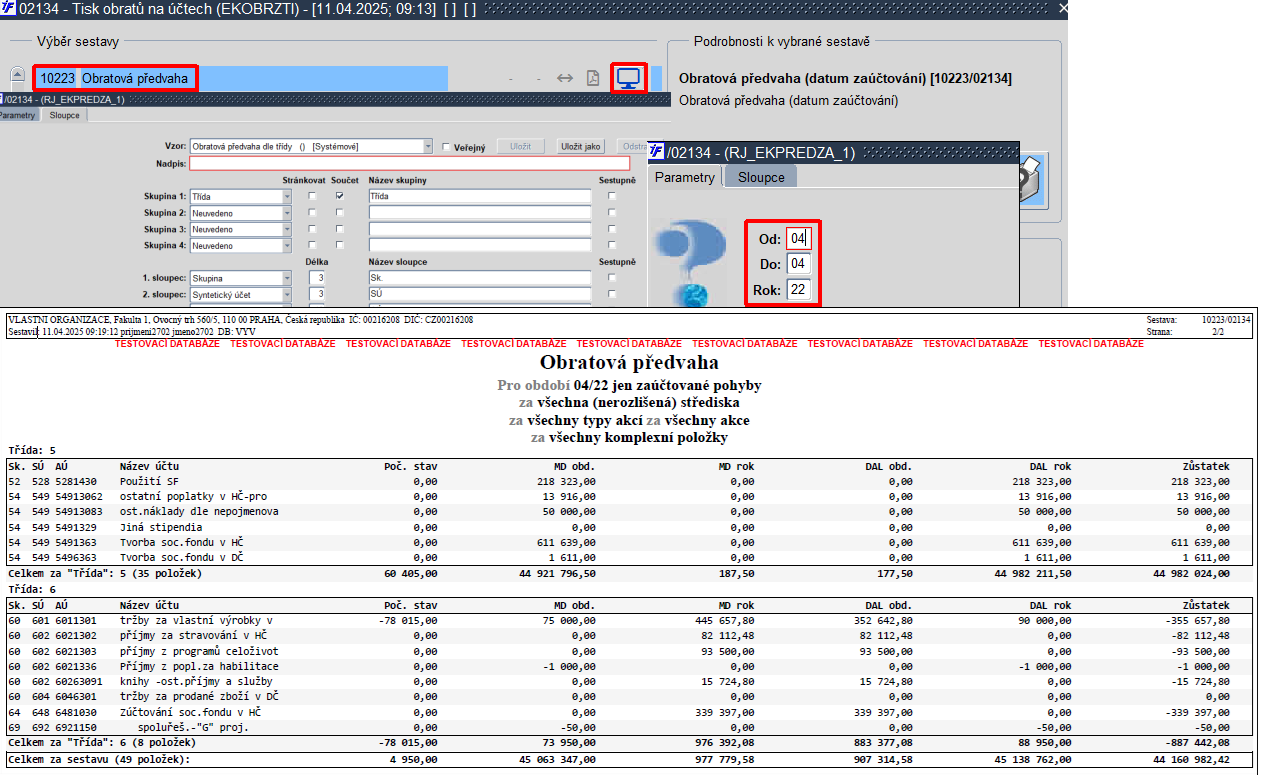Open the monitor screen-preview icon
Screen dimensions: 1261x776
(628, 78)
